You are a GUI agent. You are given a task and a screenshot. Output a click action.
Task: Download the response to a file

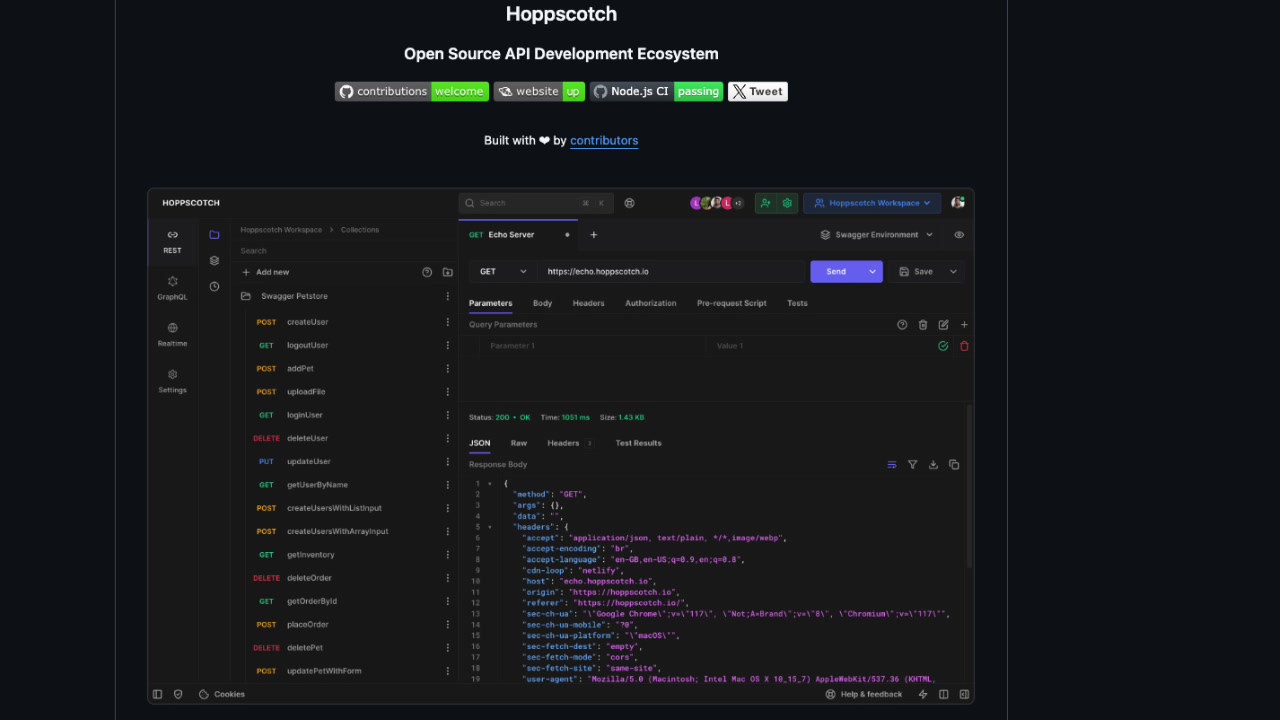(933, 464)
